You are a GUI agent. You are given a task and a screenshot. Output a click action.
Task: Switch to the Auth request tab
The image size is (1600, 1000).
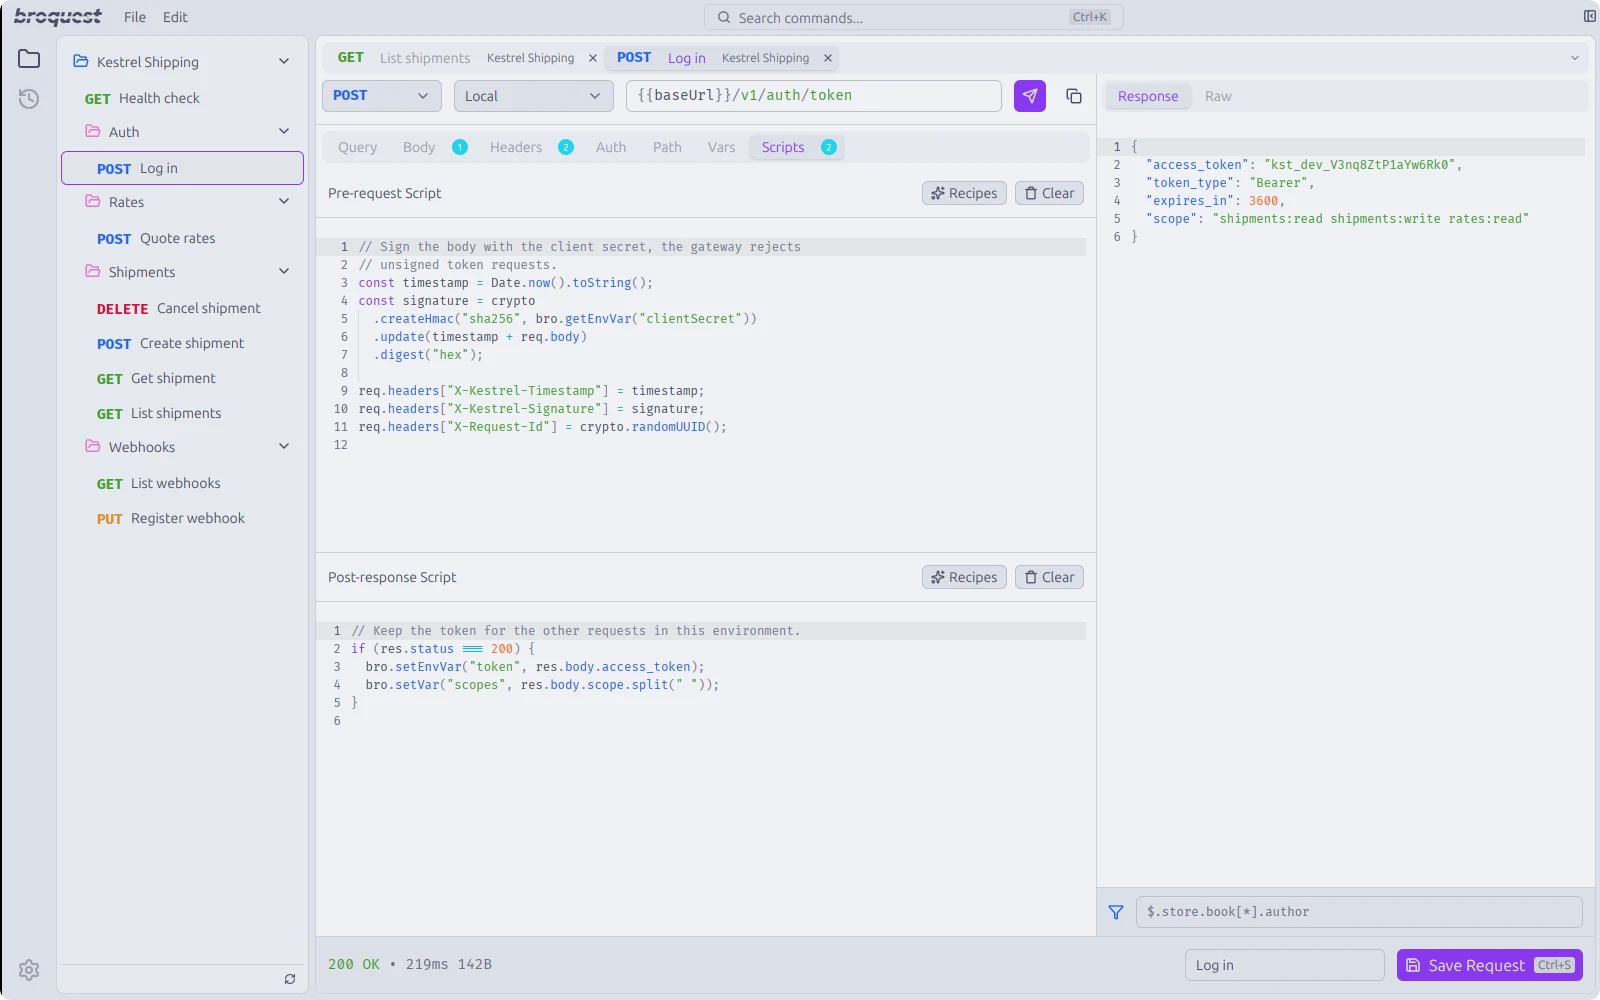[611, 147]
